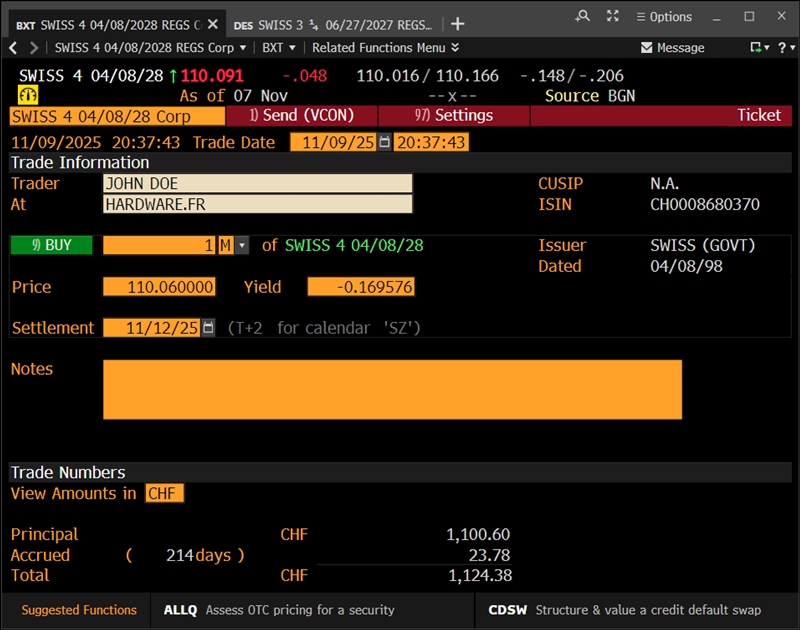Open a new tab with plus icon
Screen dimensions: 800x630
tap(457, 23)
